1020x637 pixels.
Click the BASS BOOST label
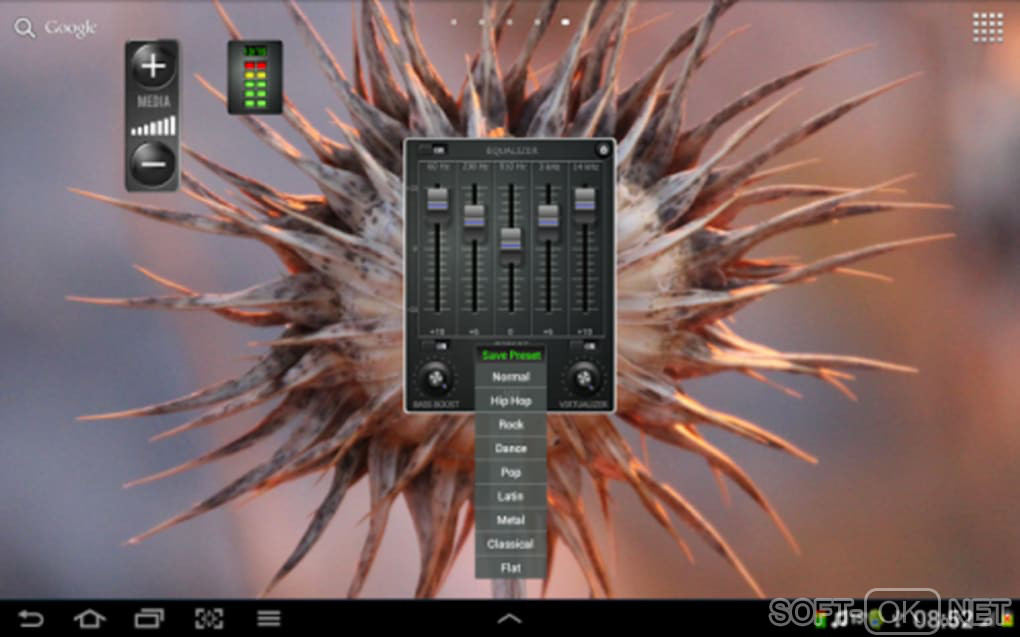click(436, 404)
